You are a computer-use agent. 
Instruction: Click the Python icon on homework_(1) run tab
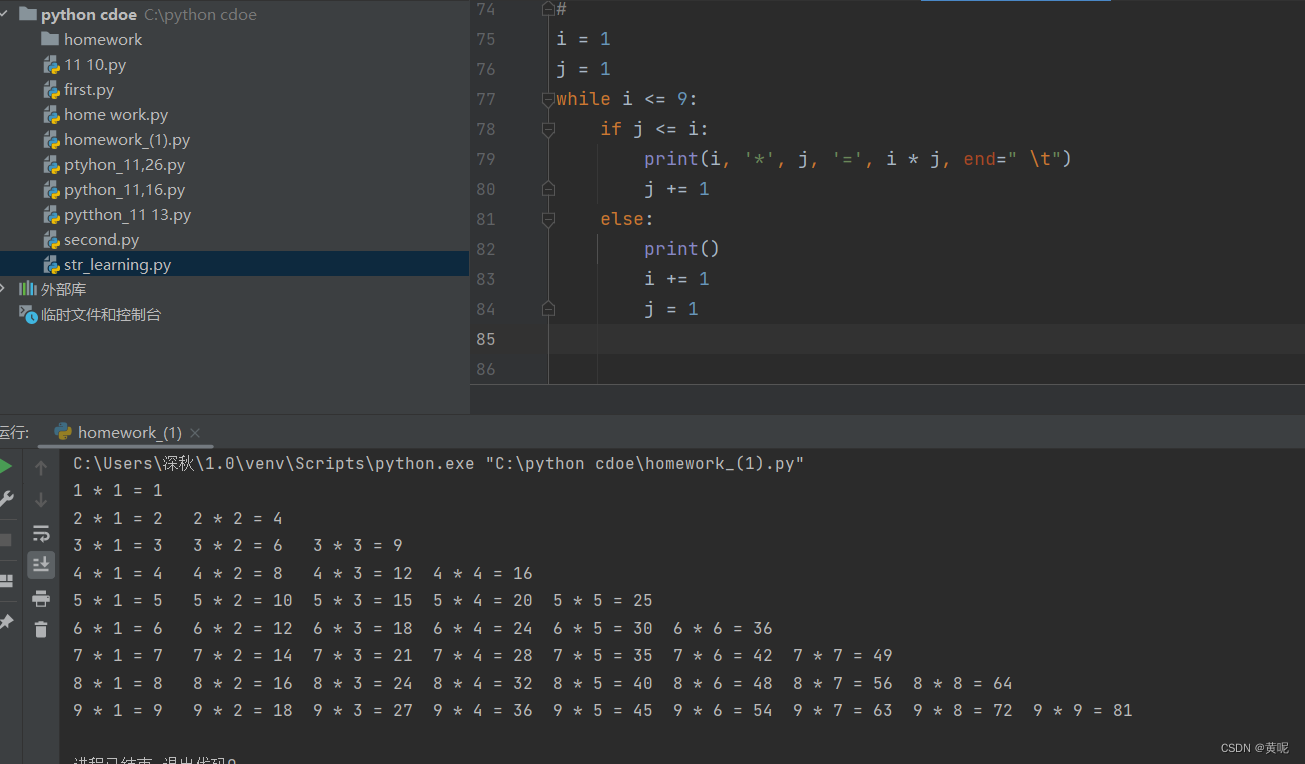pyautogui.click(x=63, y=432)
